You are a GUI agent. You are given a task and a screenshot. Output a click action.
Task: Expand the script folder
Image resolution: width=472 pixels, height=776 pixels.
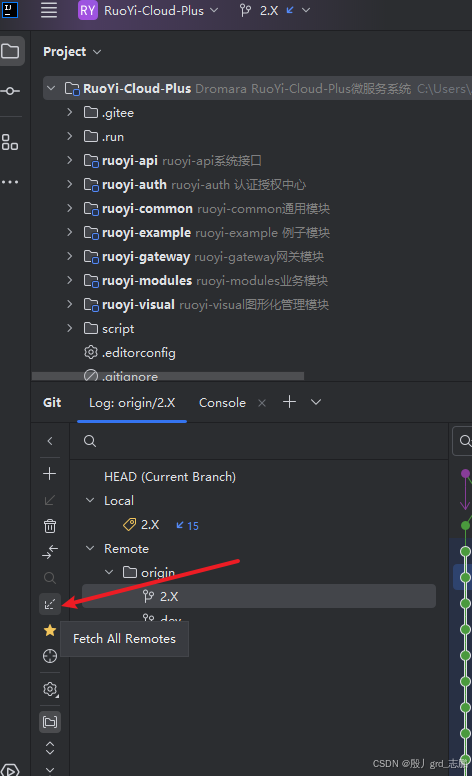[70, 328]
